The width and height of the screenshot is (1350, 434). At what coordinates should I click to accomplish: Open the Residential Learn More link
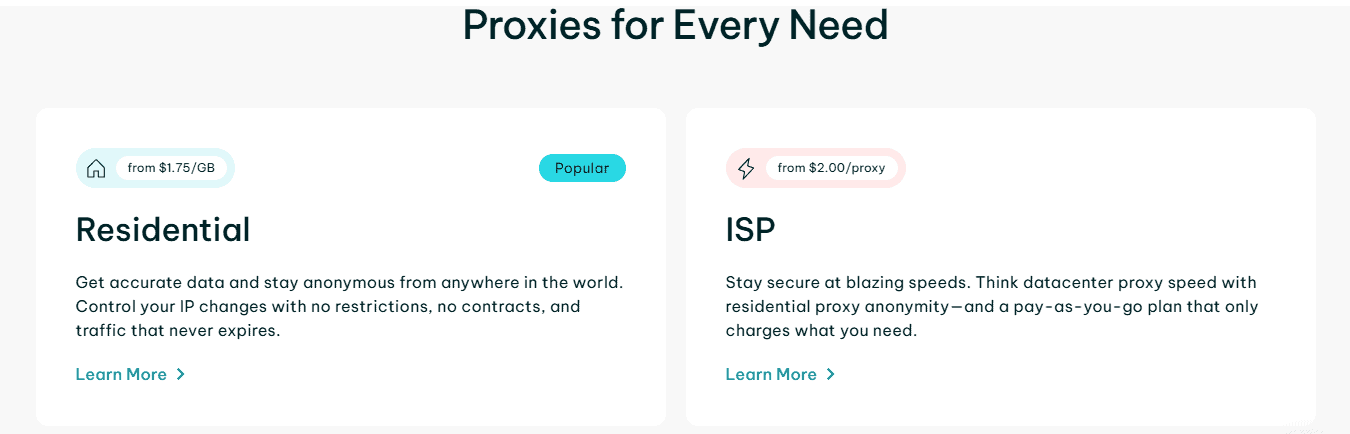[x=131, y=374]
